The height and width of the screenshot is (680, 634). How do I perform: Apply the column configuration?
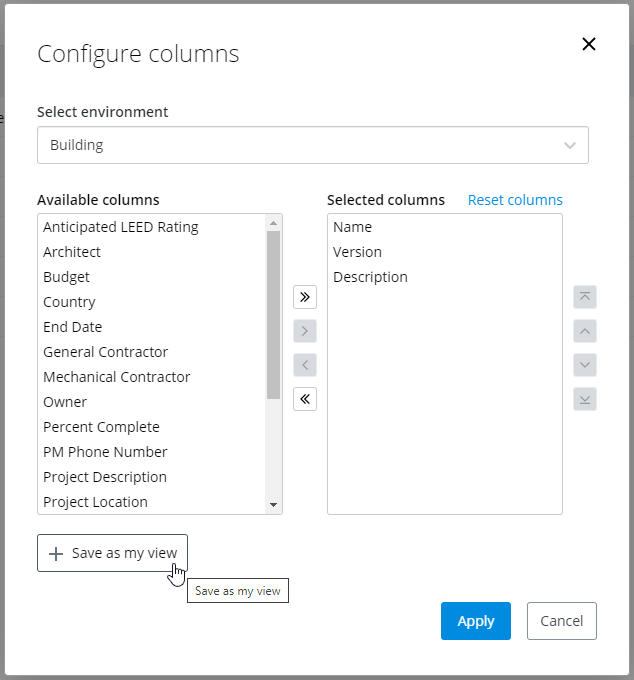475,621
